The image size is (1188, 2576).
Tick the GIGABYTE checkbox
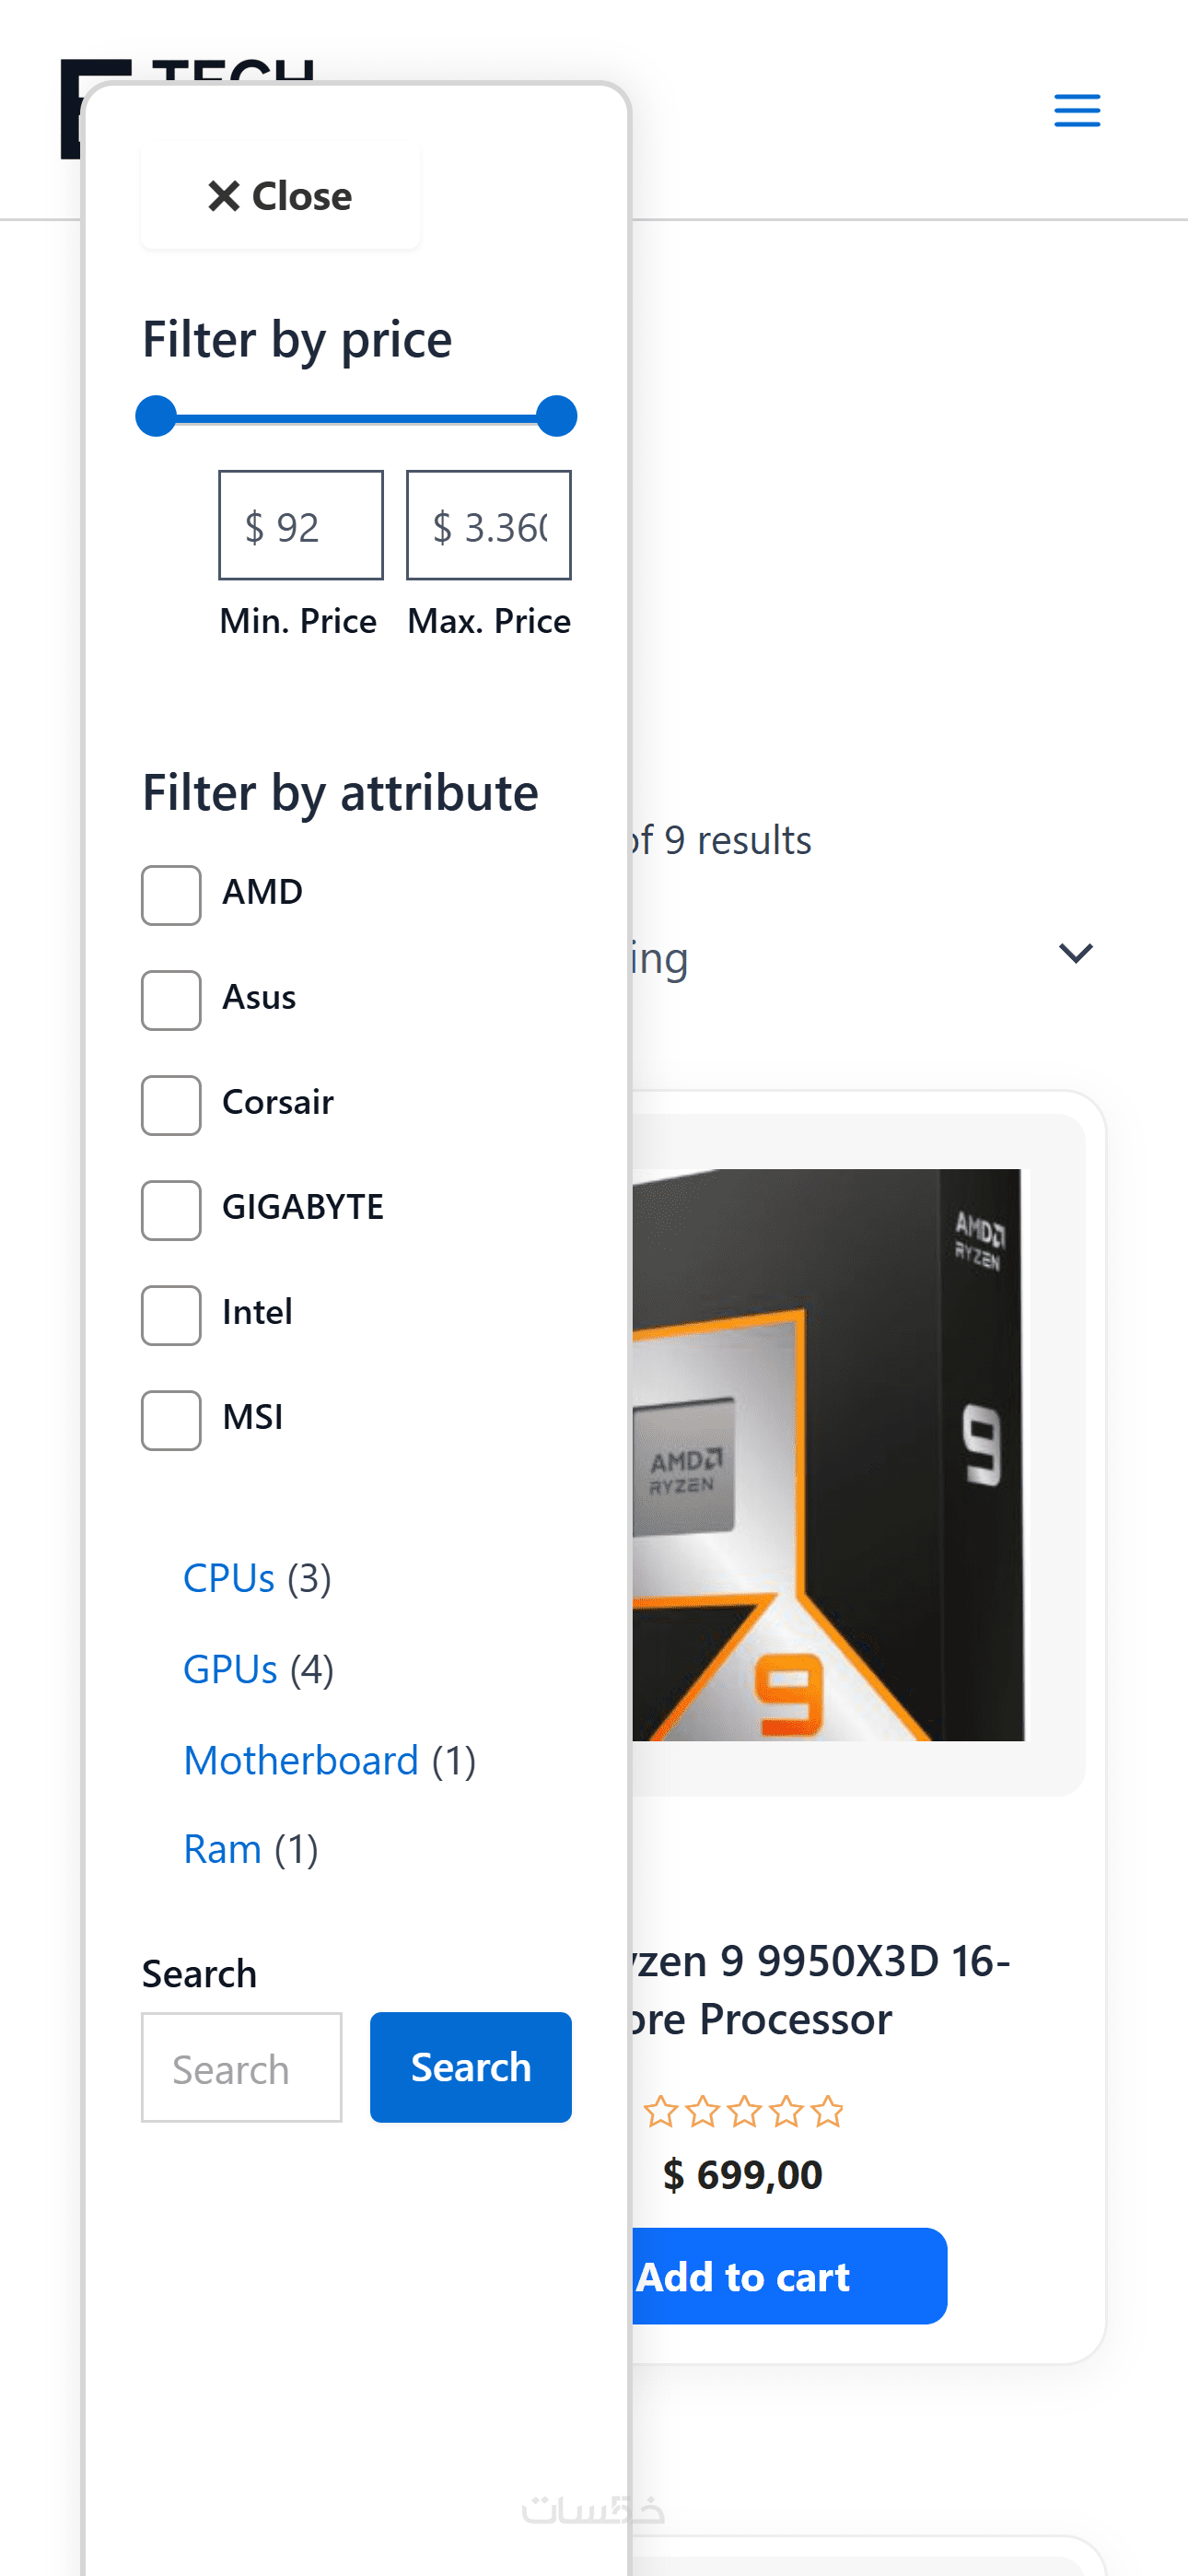(171, 1210)
